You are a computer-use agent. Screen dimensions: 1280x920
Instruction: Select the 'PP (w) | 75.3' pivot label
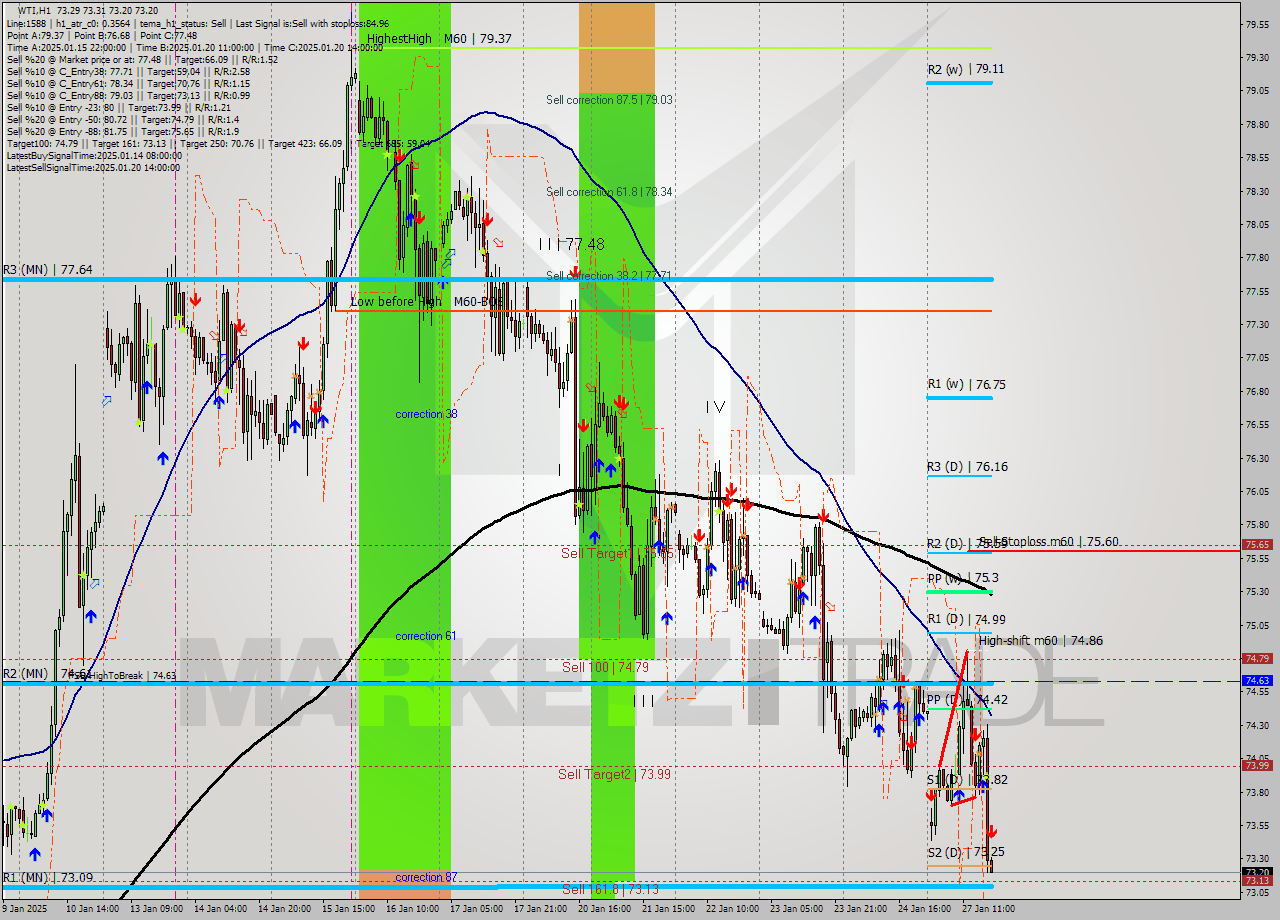coord(963,578)
